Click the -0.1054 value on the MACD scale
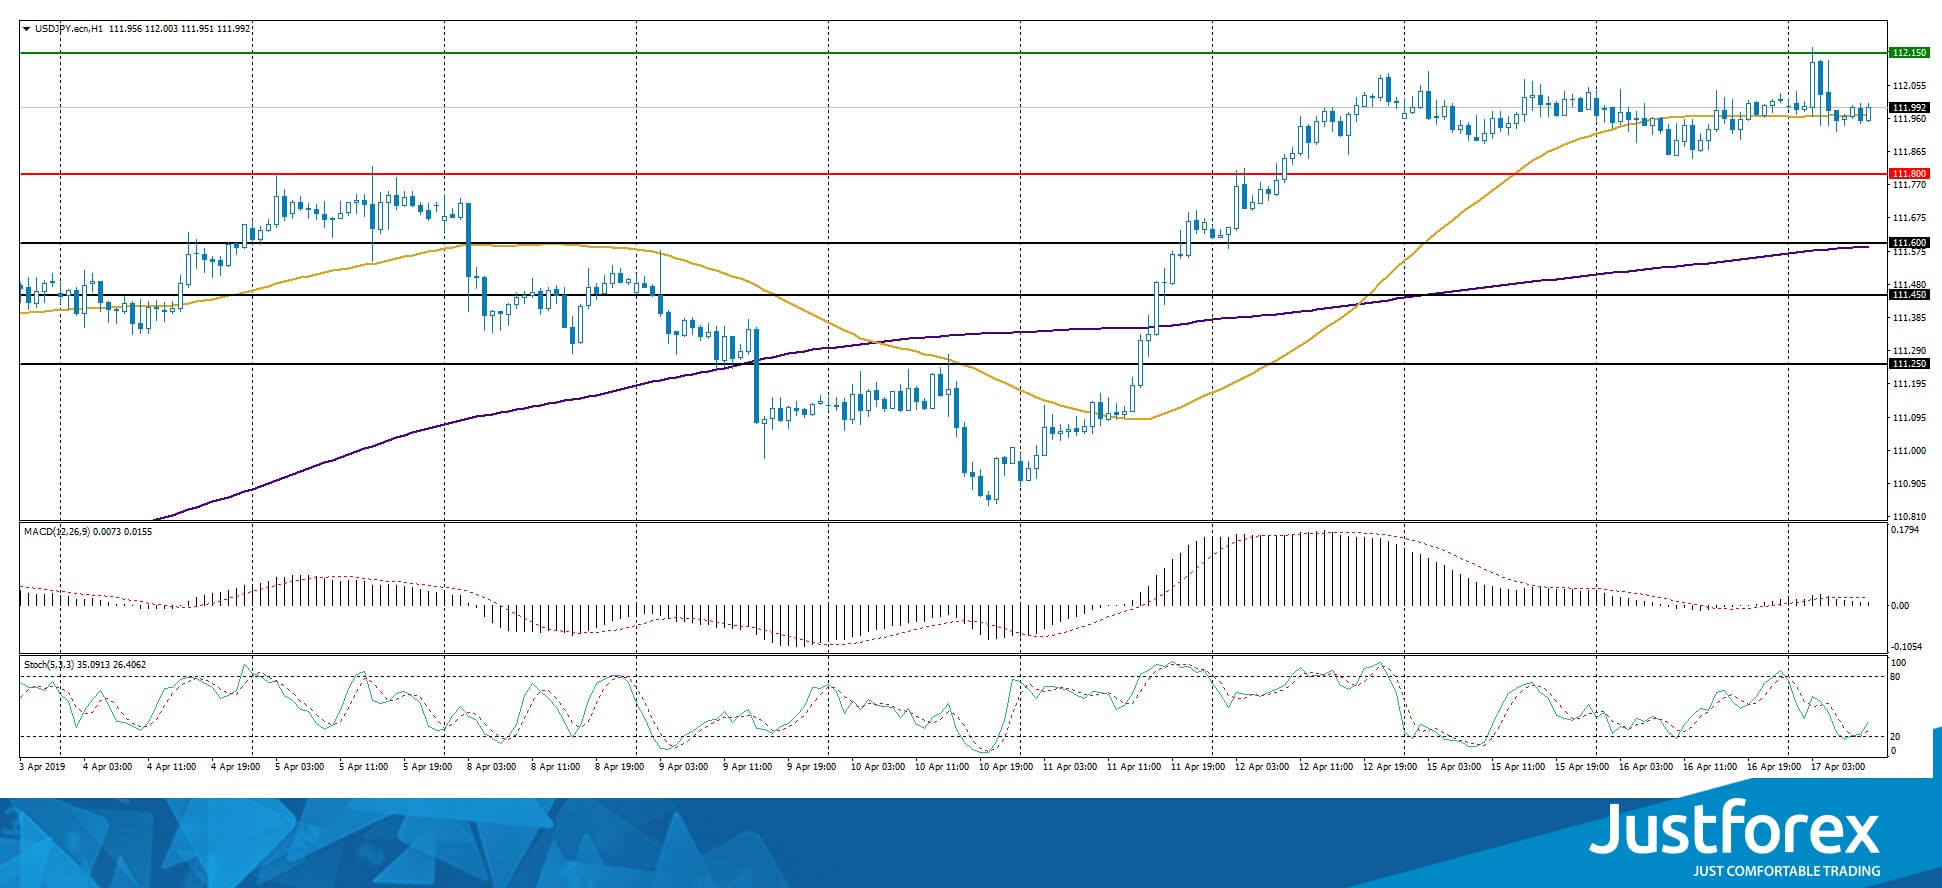 pyautogui.click(x=1906, y=647)
